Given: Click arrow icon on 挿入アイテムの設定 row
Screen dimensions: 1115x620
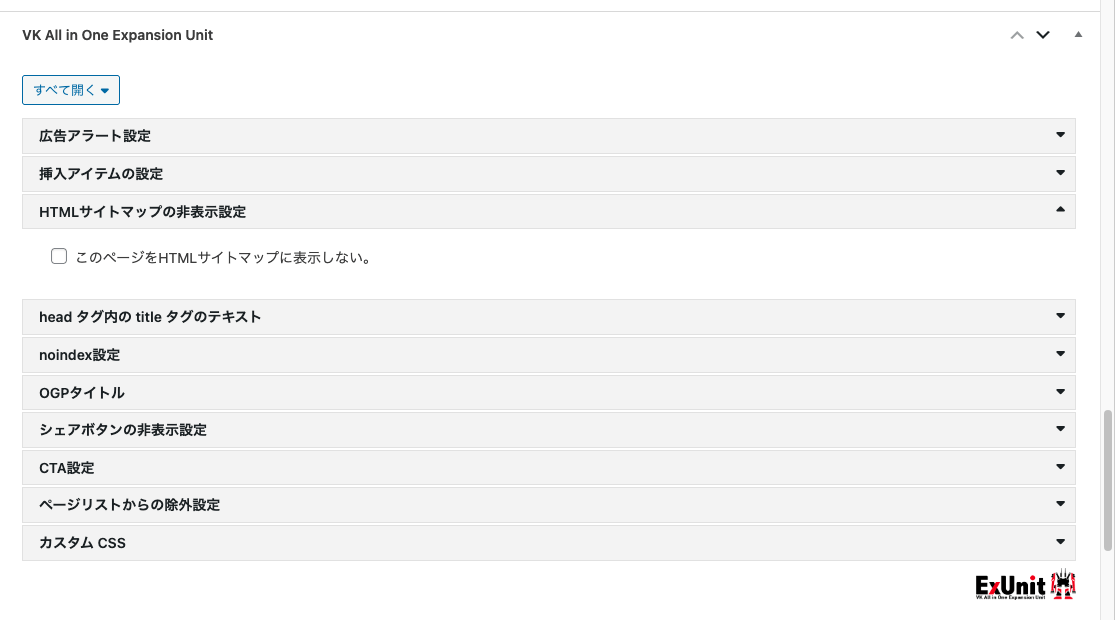Looking at the screenshot, I should click(x=1060, y=173).
